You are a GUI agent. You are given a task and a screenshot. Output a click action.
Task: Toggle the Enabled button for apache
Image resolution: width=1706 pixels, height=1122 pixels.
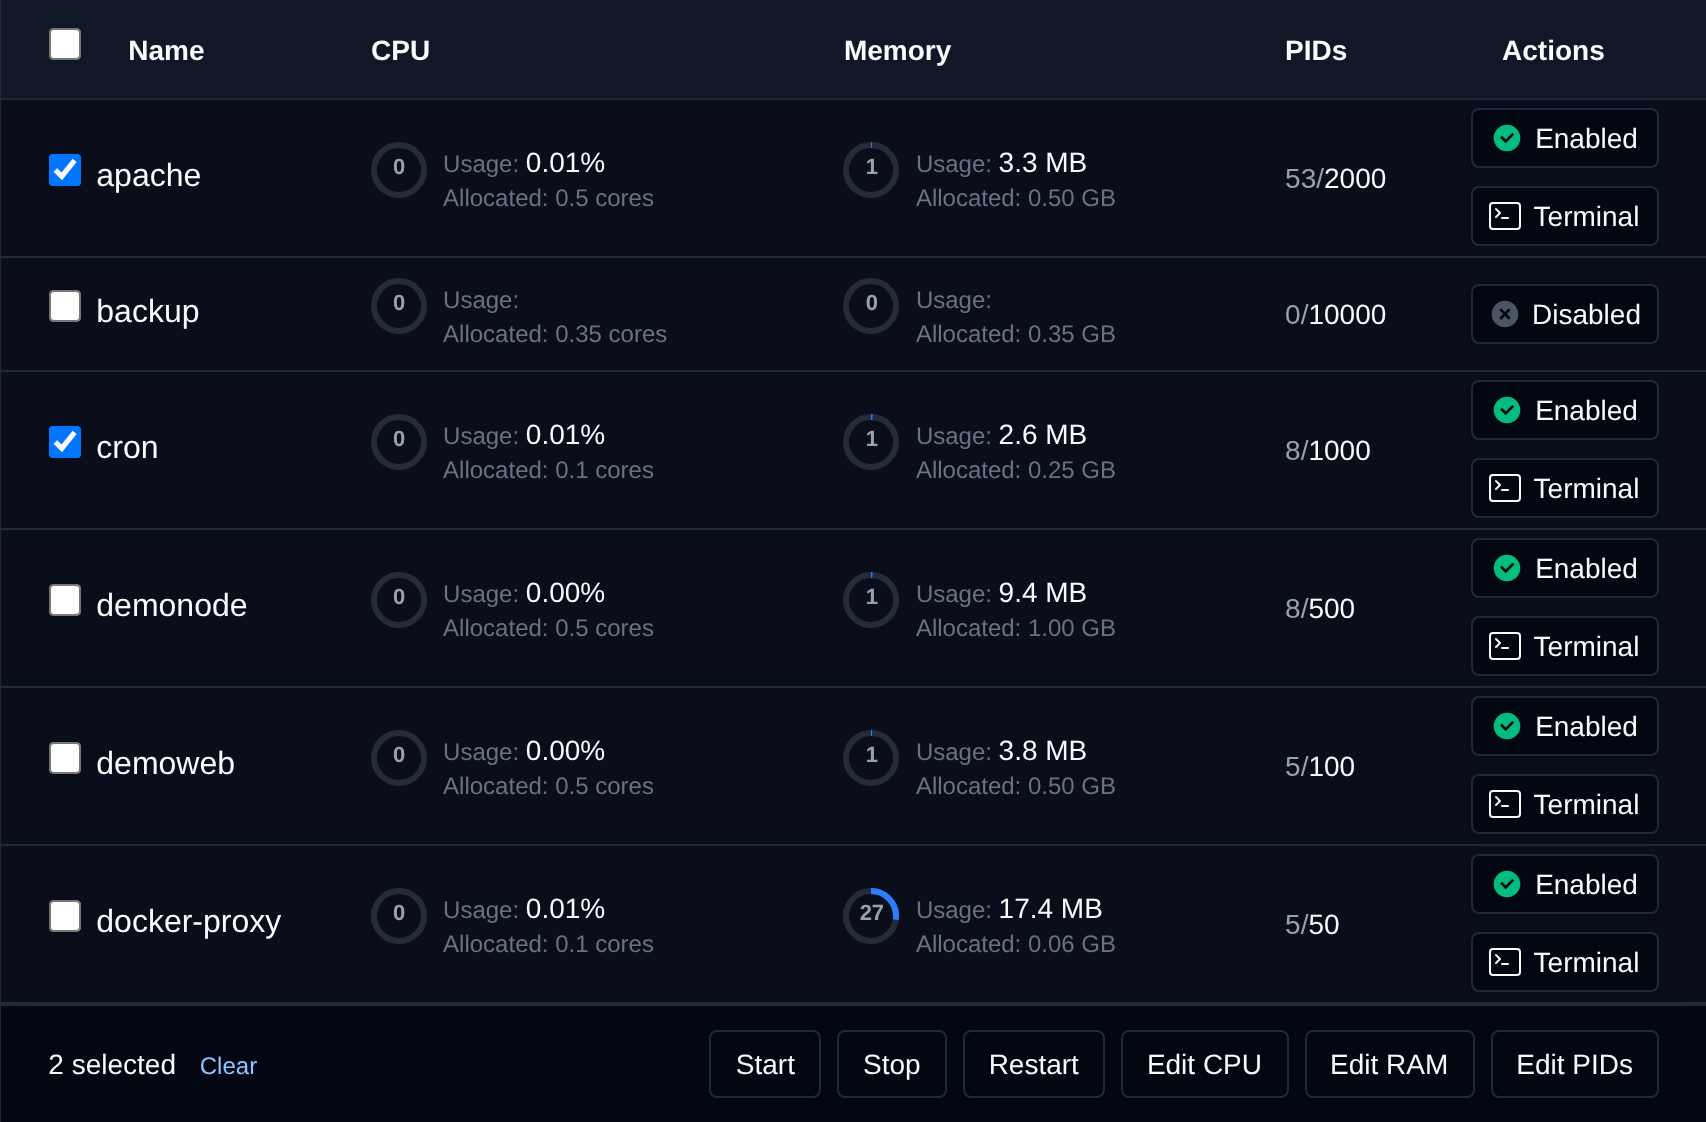tap(1564, 138)
